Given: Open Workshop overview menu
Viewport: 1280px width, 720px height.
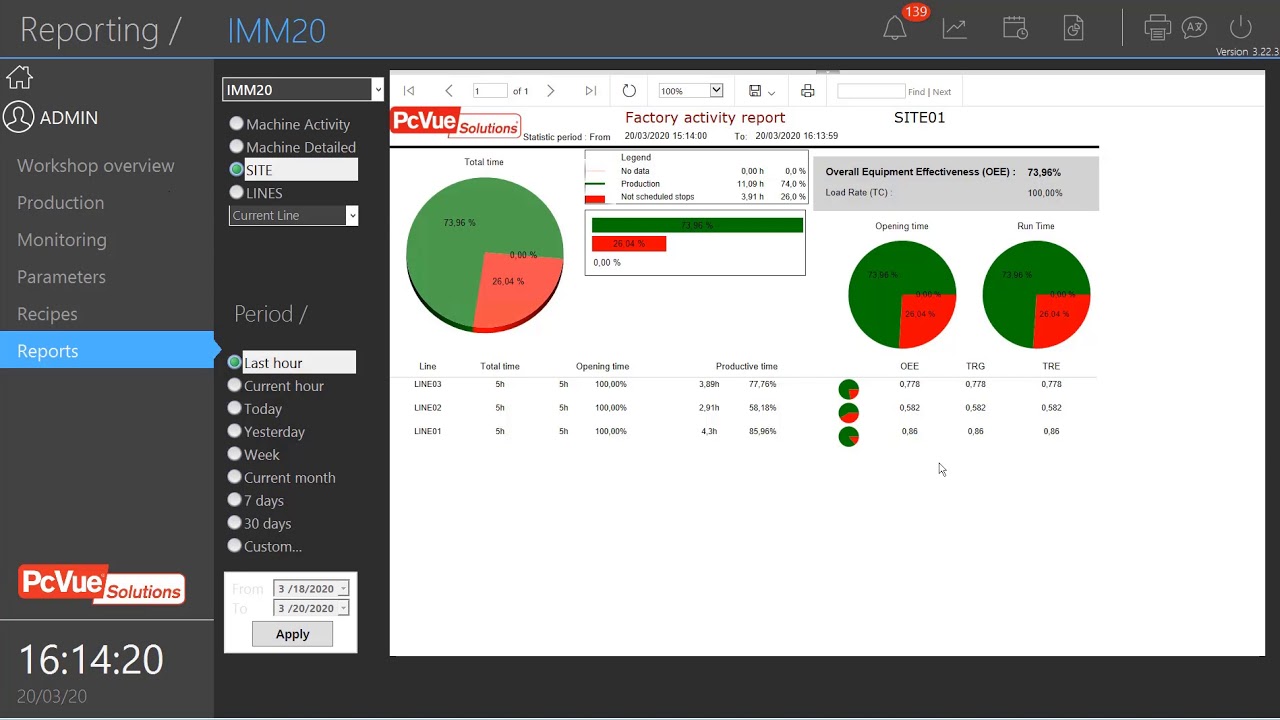Looking at the screenshot, I should (x=96, y=166).
